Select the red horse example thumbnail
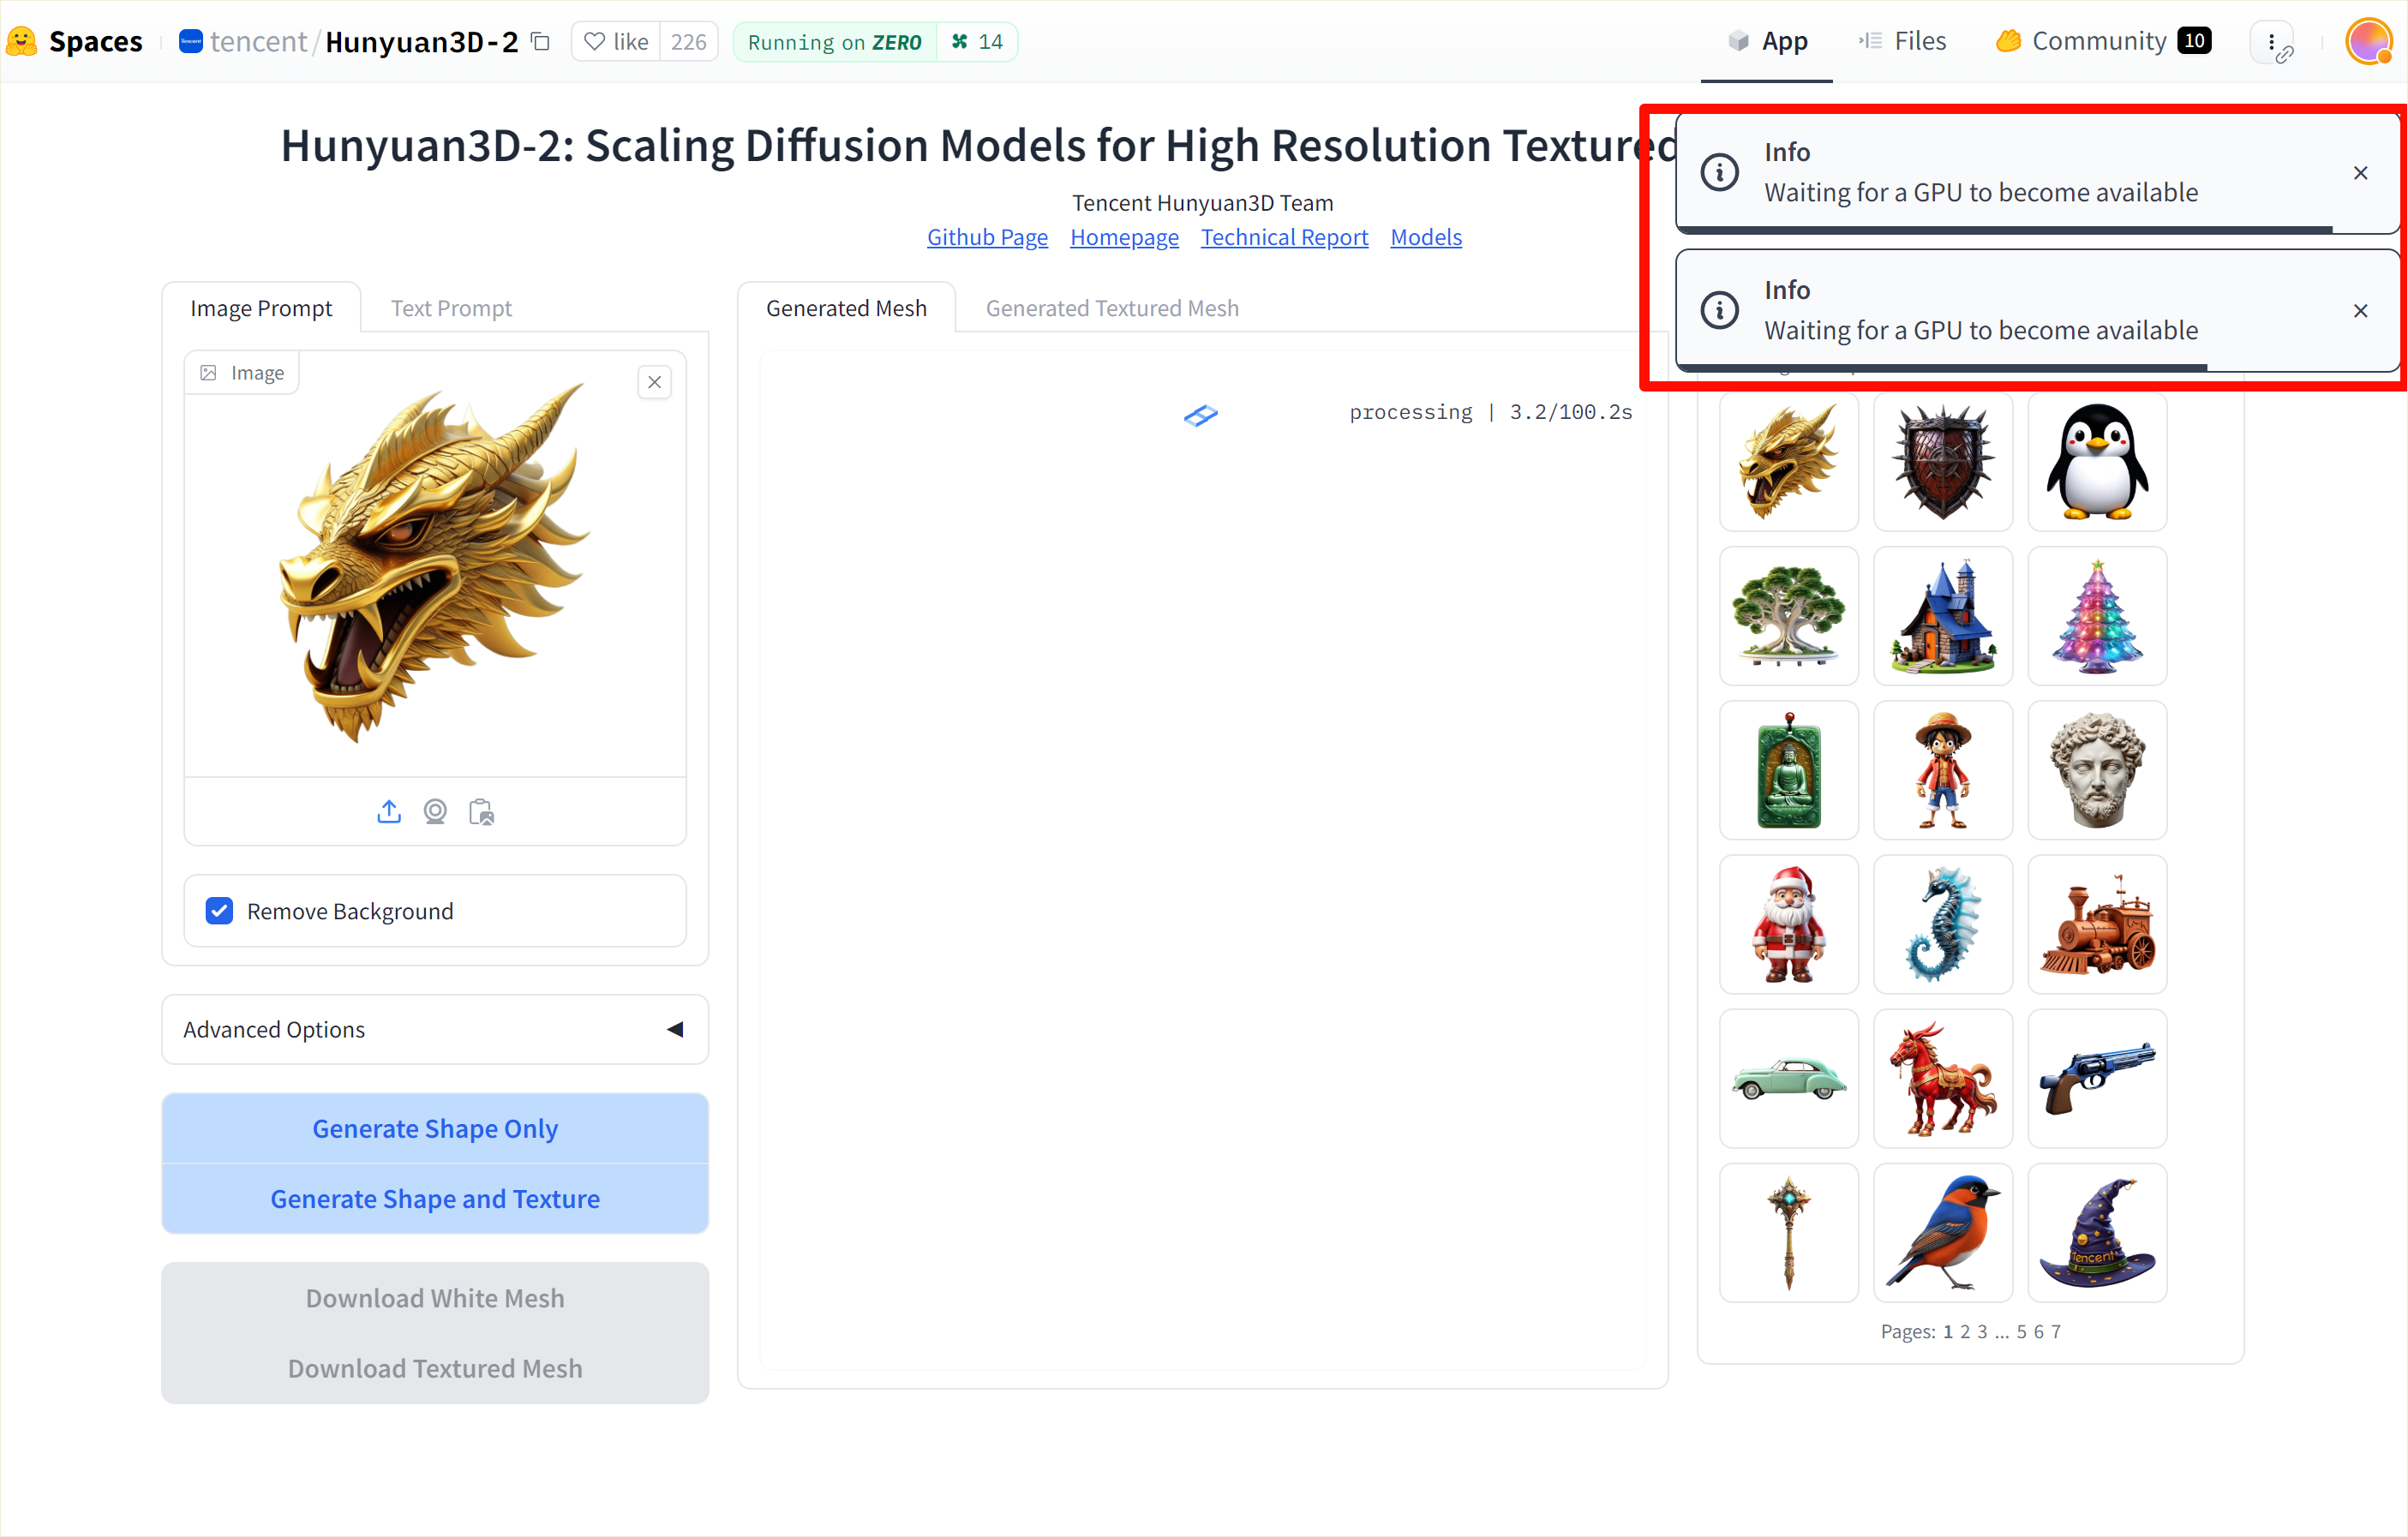Viewport: 2408px width, 1537px height. click(1943, 1078)
